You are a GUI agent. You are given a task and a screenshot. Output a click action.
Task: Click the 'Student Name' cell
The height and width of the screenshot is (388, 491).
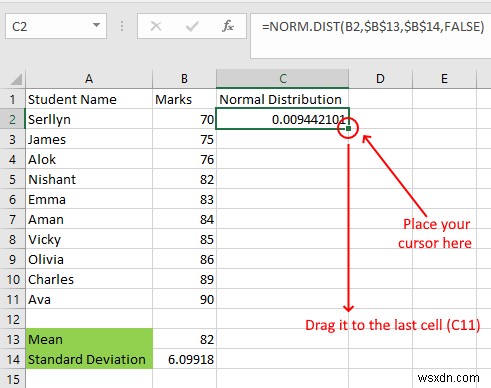coord(89,99)
